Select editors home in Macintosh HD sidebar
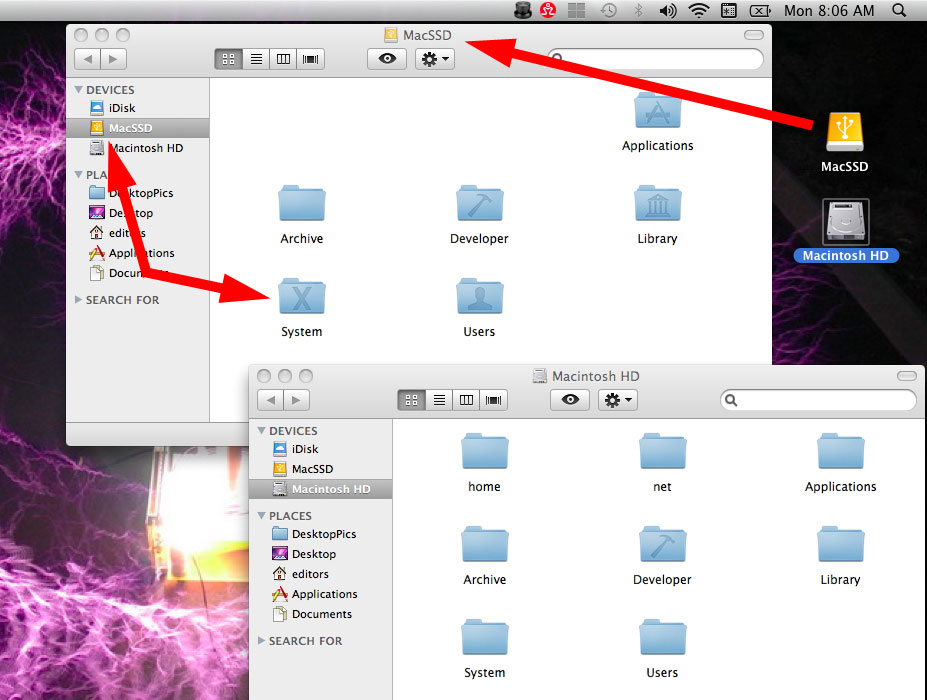 (x=320, y=575)
